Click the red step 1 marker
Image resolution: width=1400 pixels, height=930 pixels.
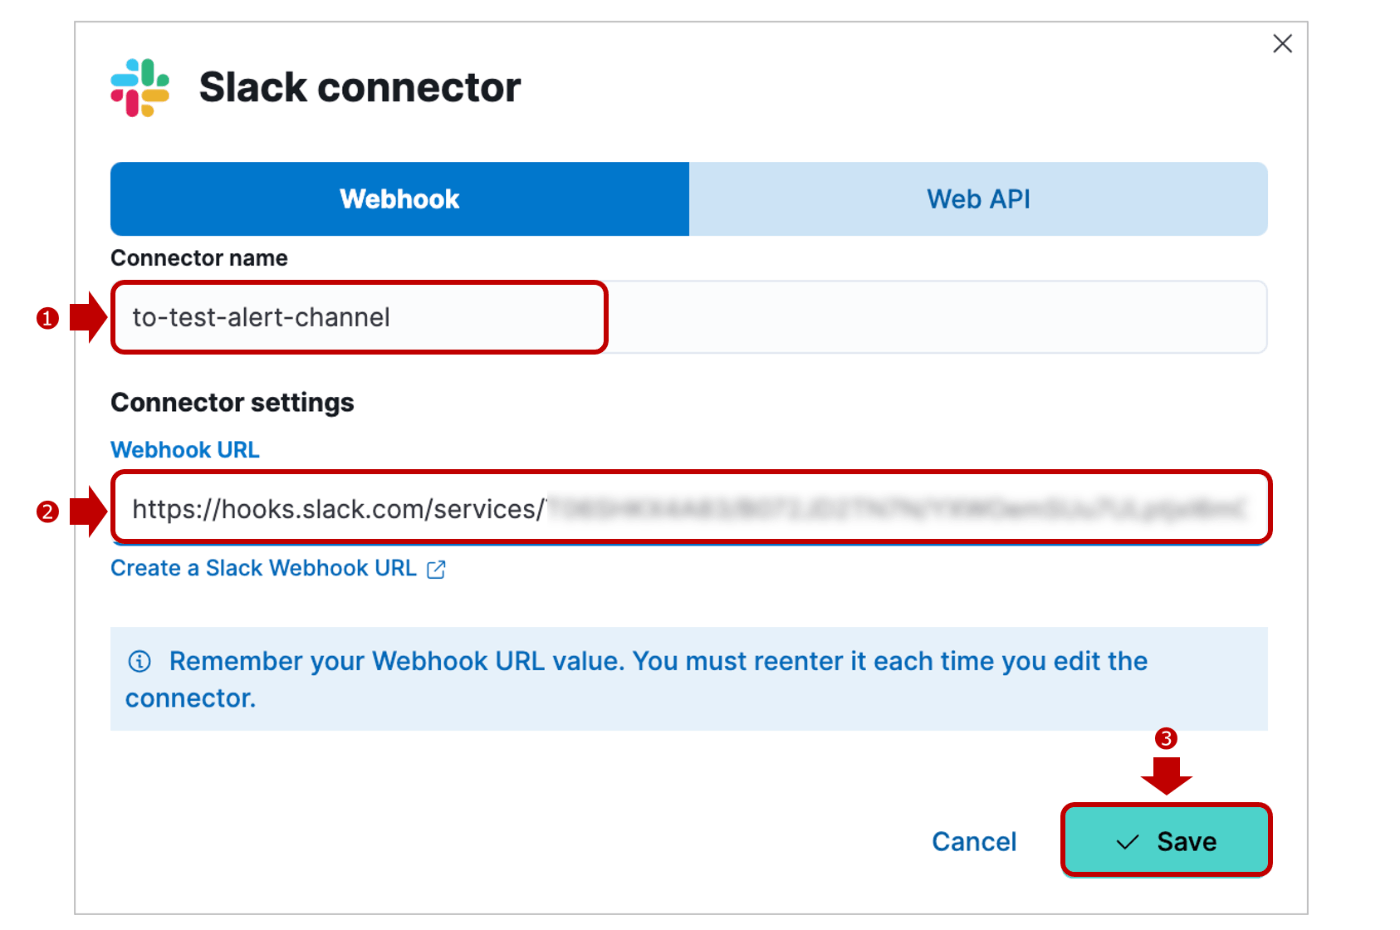[x=47, y=318]
